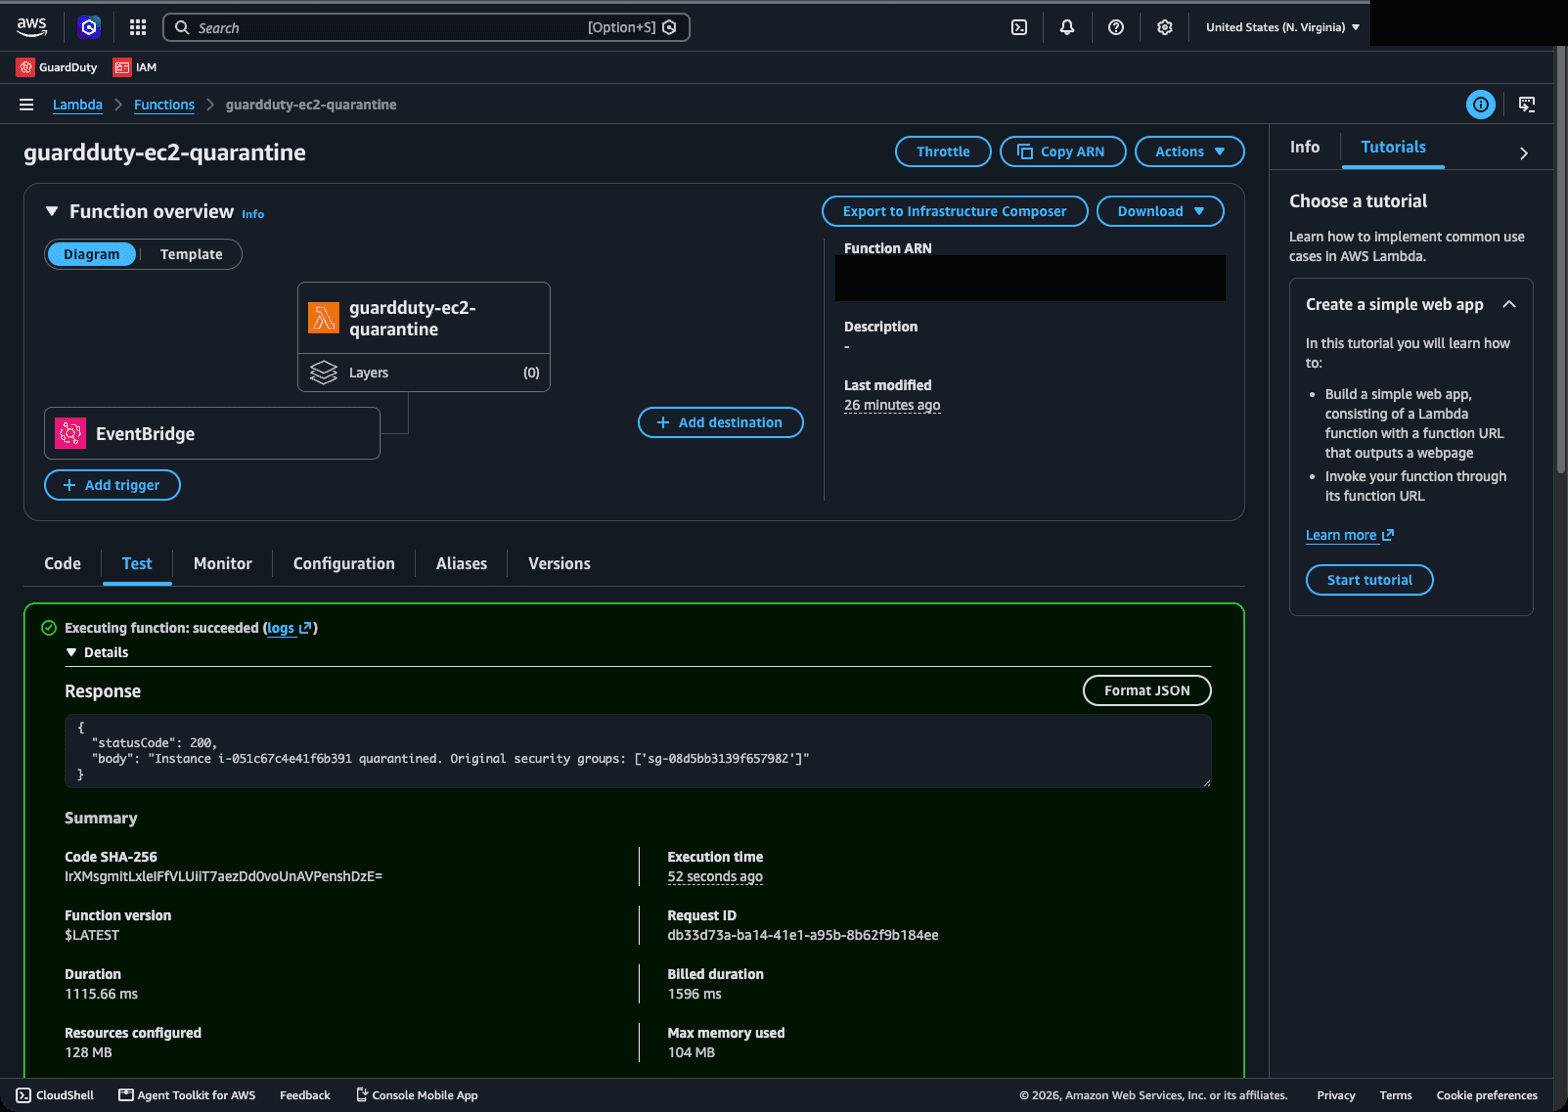
Task: Open the Terms footer link
Action: [x=1395, y=1095]
